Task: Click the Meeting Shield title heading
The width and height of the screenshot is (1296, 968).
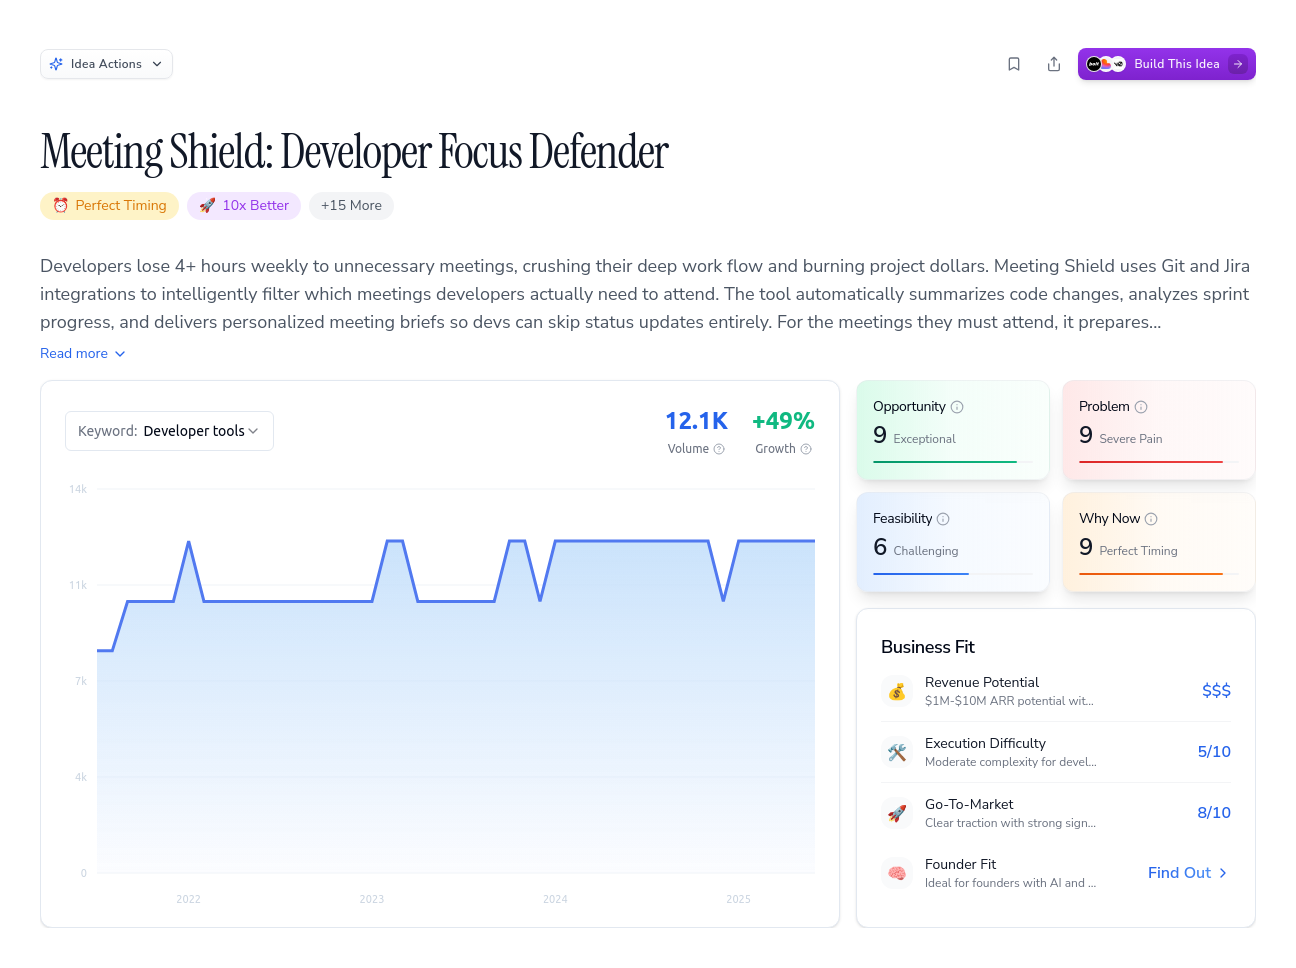Action: point(354,152)
